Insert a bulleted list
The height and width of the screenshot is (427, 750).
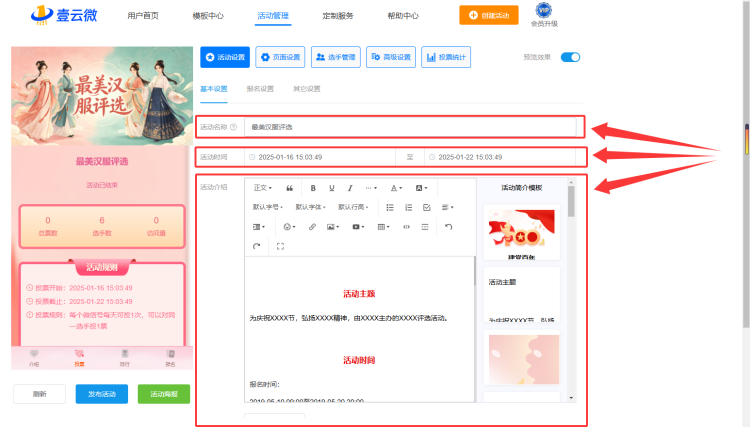point(390,207)
